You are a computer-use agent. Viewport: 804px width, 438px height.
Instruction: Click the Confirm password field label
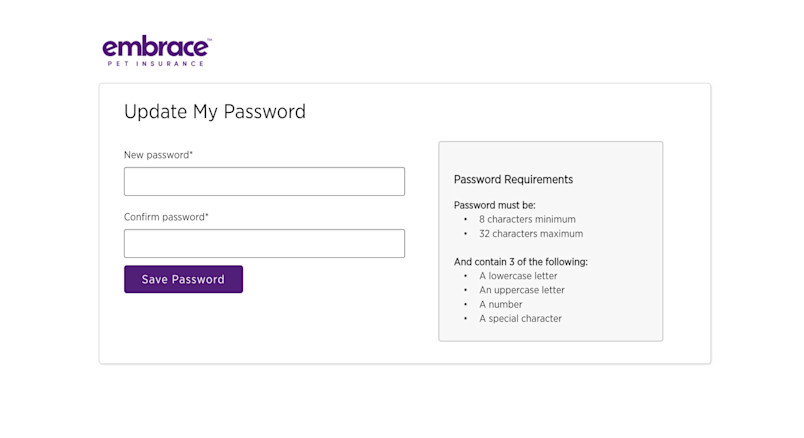pyautogui.click(x=166, y=217)
